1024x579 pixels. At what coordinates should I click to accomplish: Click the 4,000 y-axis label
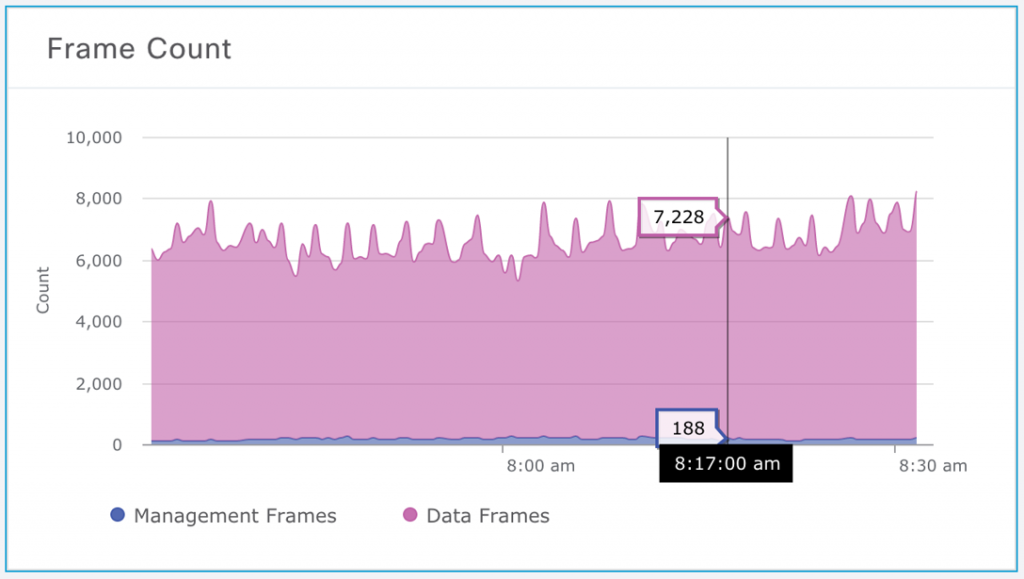100,323
